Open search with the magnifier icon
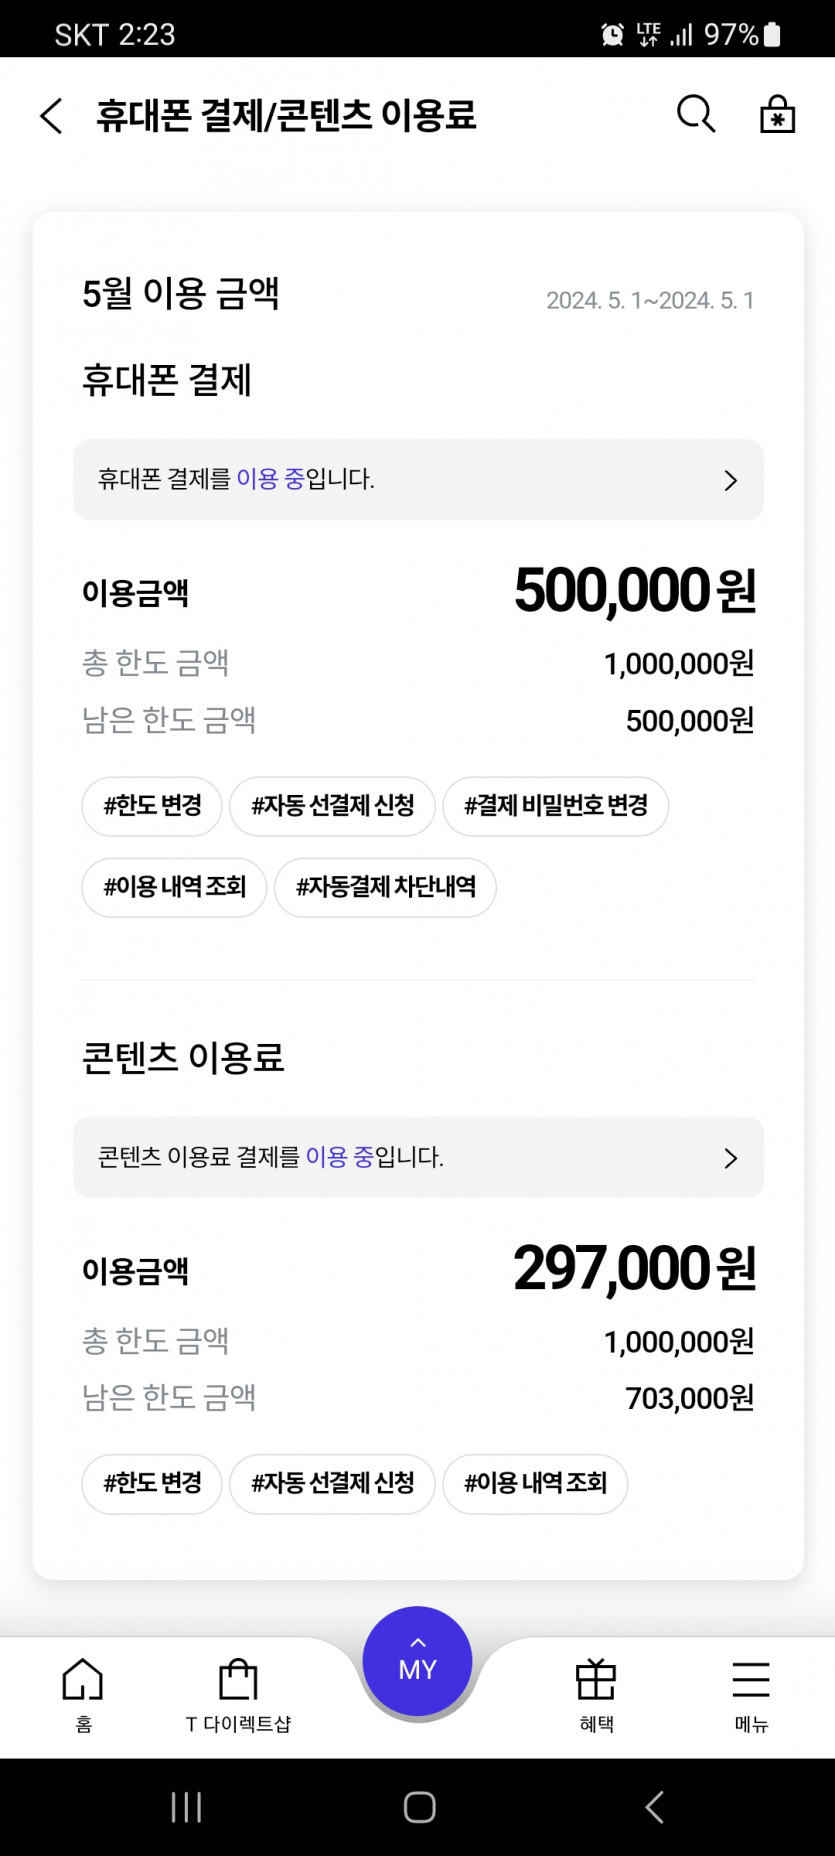The width and height of the screenshot is (835, 1856). click(696, 115)
